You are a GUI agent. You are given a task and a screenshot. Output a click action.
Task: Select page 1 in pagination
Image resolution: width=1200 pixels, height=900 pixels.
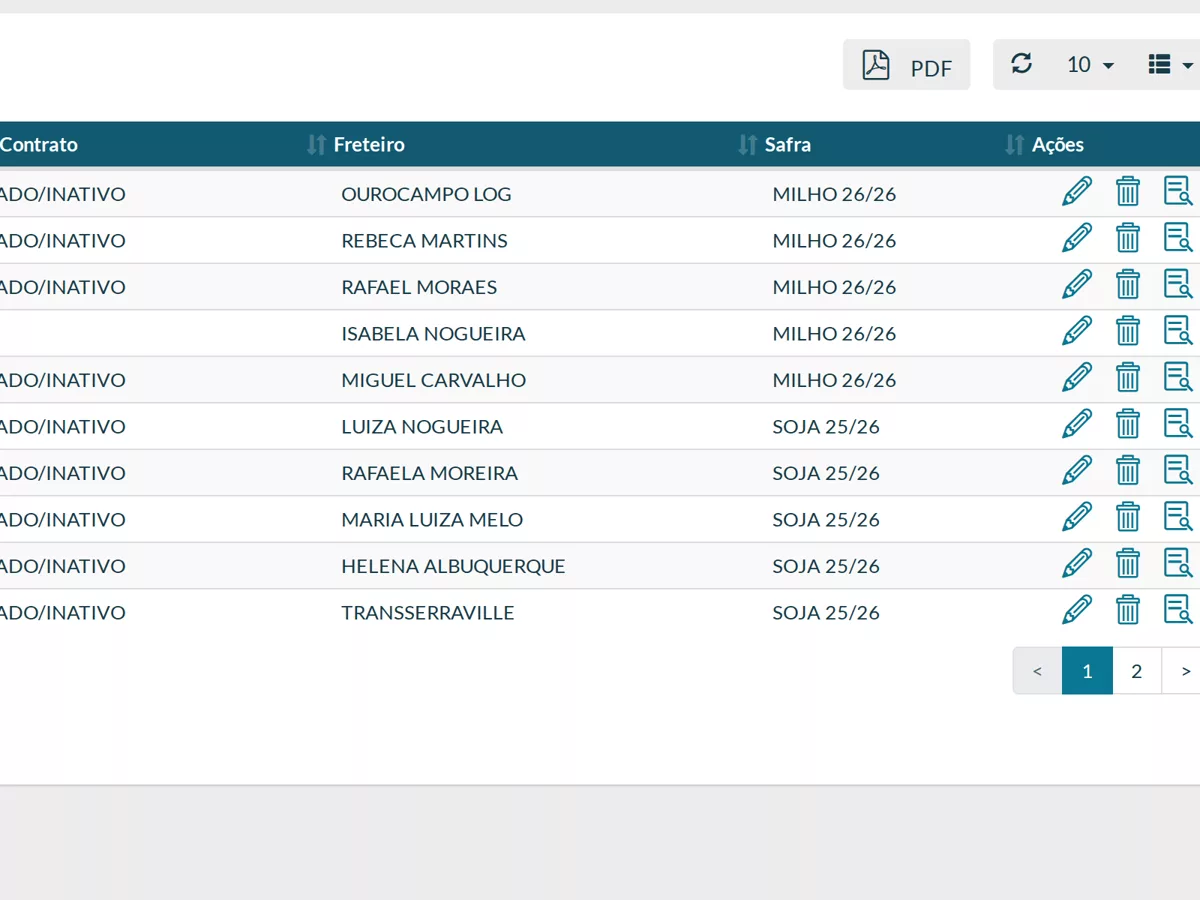click(x=1087, y=671)
